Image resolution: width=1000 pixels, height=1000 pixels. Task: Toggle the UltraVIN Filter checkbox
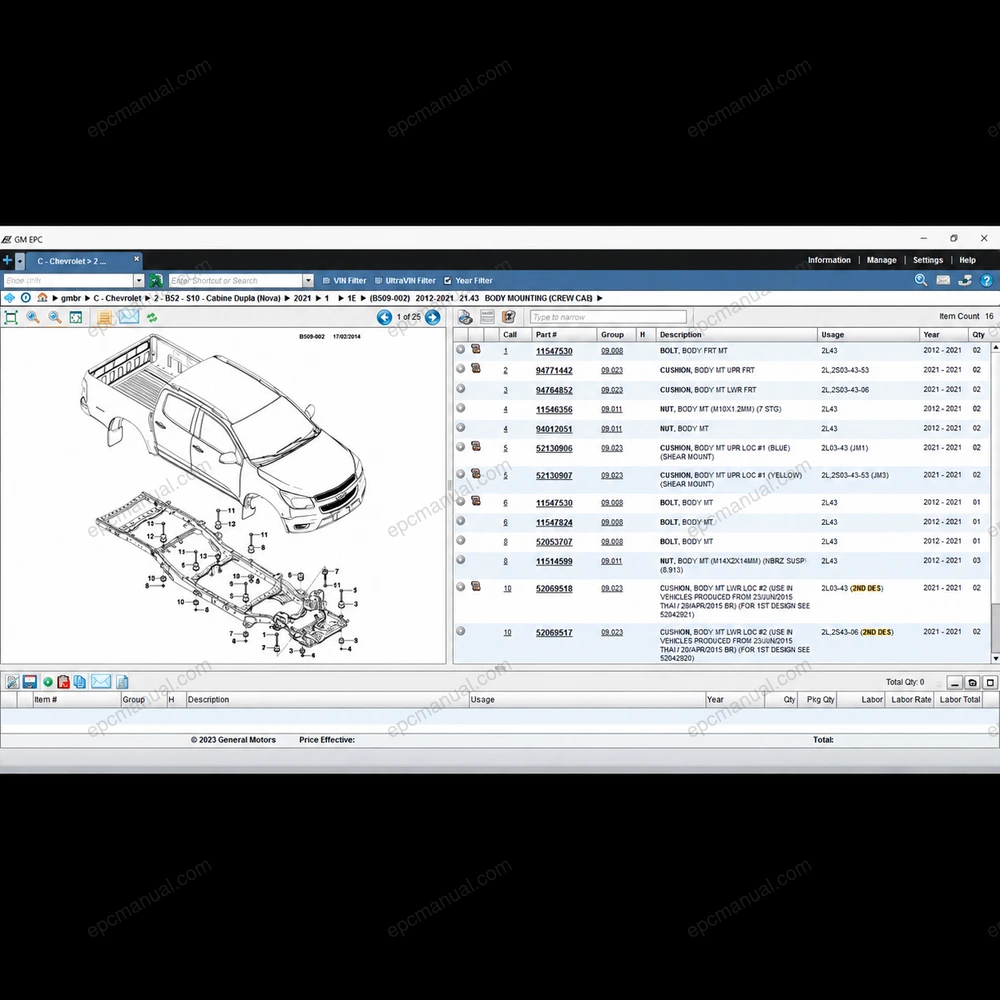pos(378,281)
